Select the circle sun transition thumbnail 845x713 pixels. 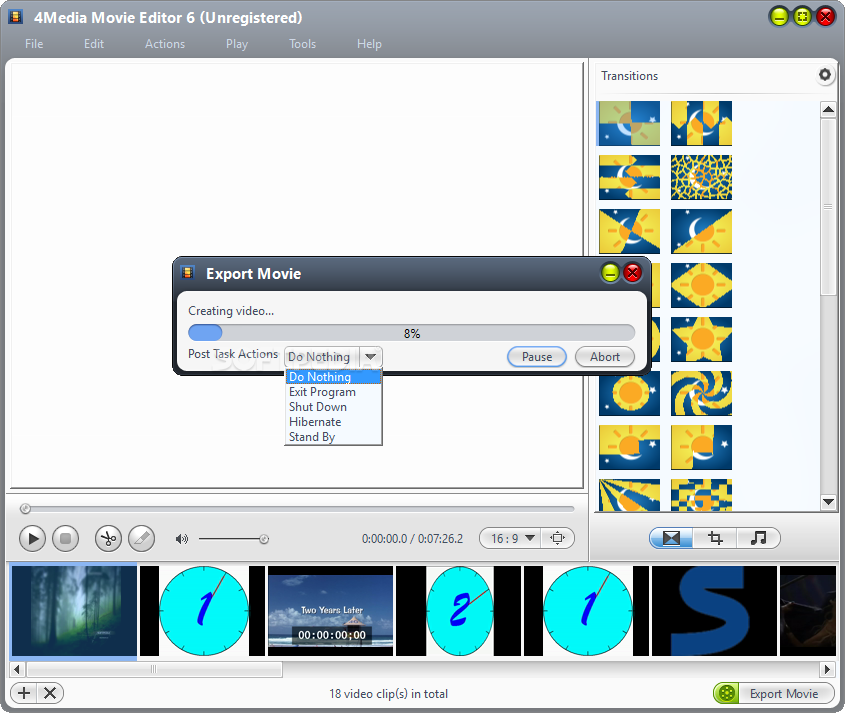629,393
